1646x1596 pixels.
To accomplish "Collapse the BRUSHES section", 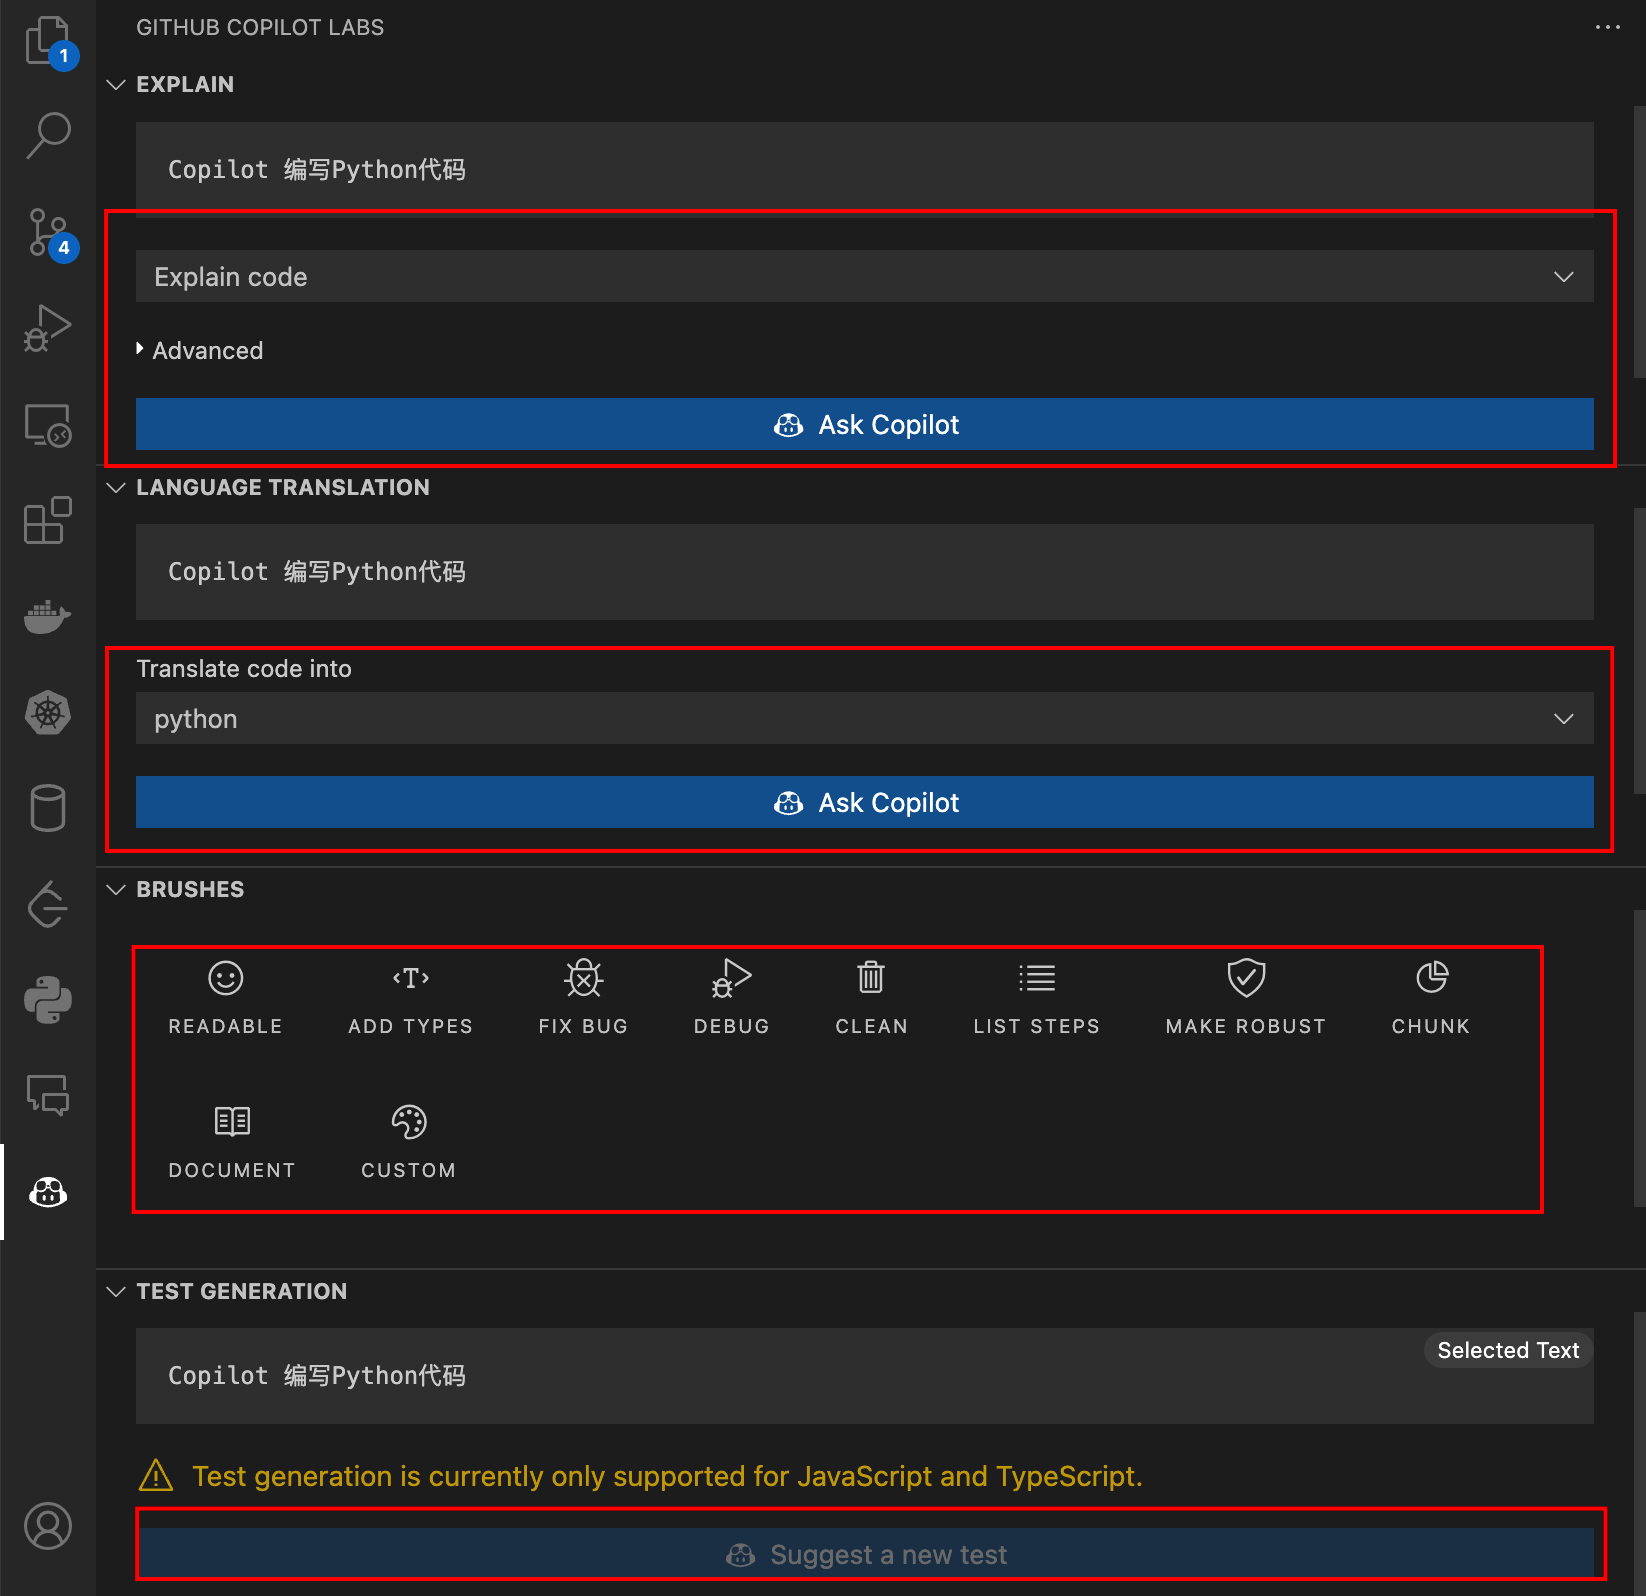I will tap(116, 889).
